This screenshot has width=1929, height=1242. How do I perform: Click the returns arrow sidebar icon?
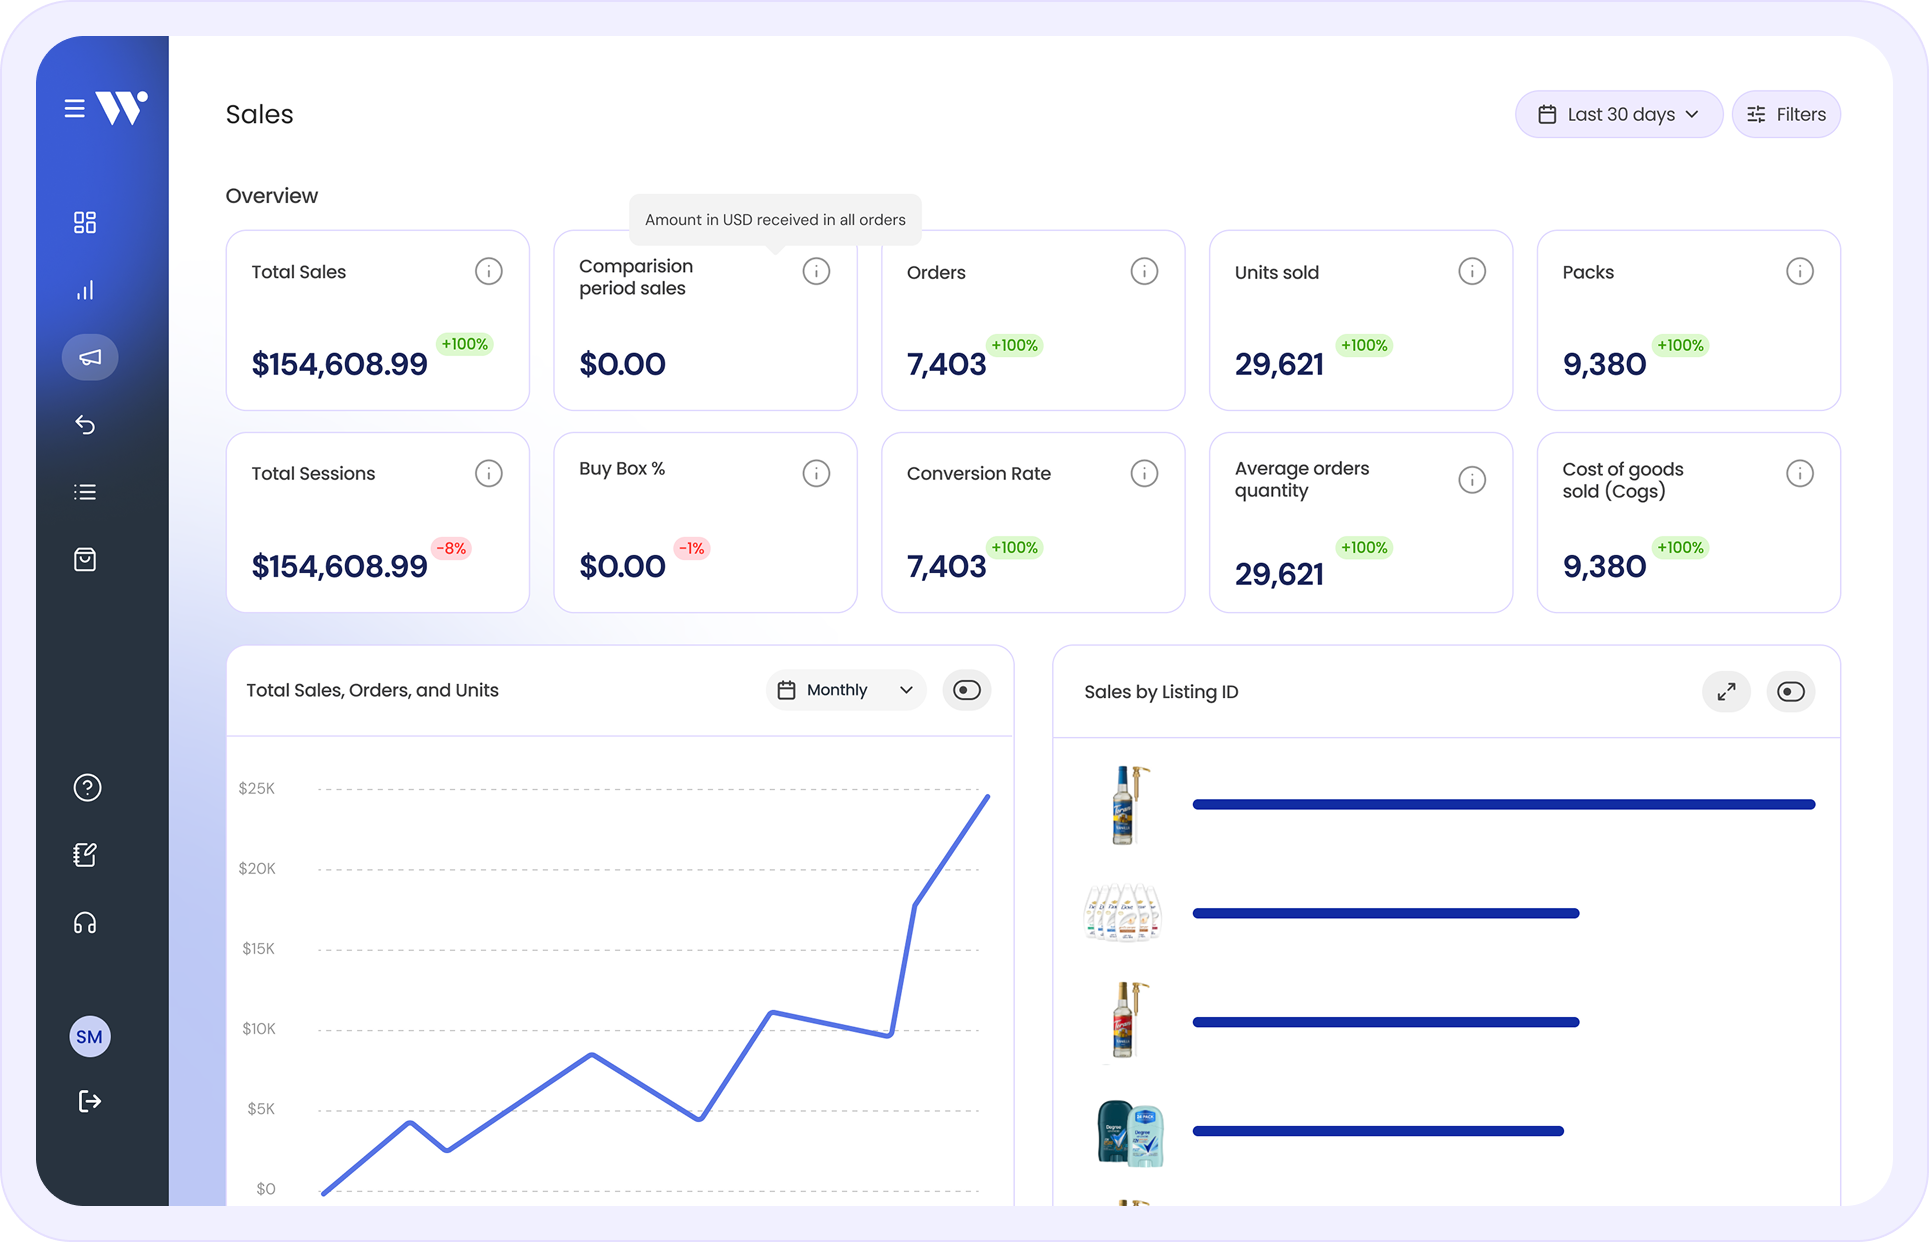coord(85,425)
